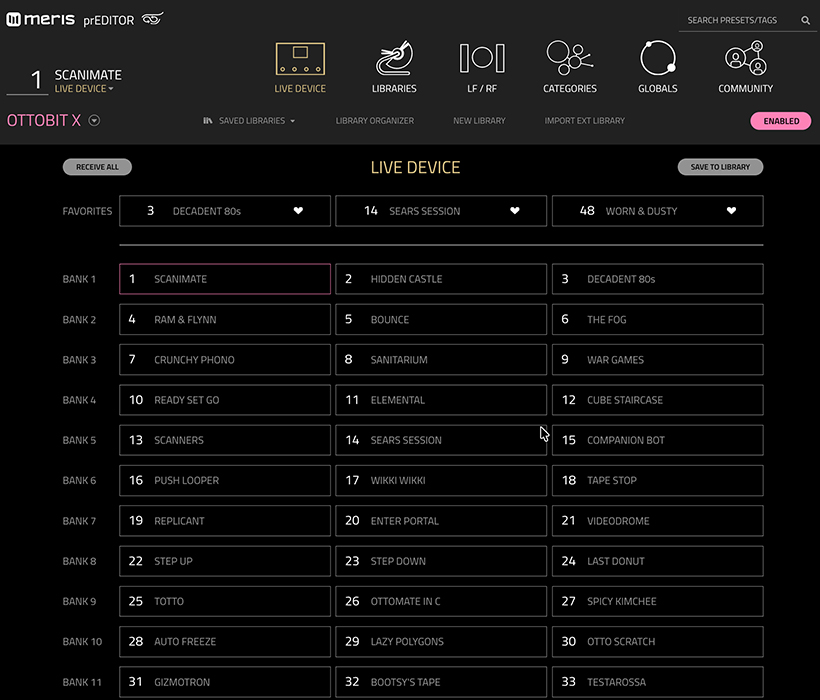Toggle the Enabled pill button
This screenshot has width=820, height=700.
781,121
